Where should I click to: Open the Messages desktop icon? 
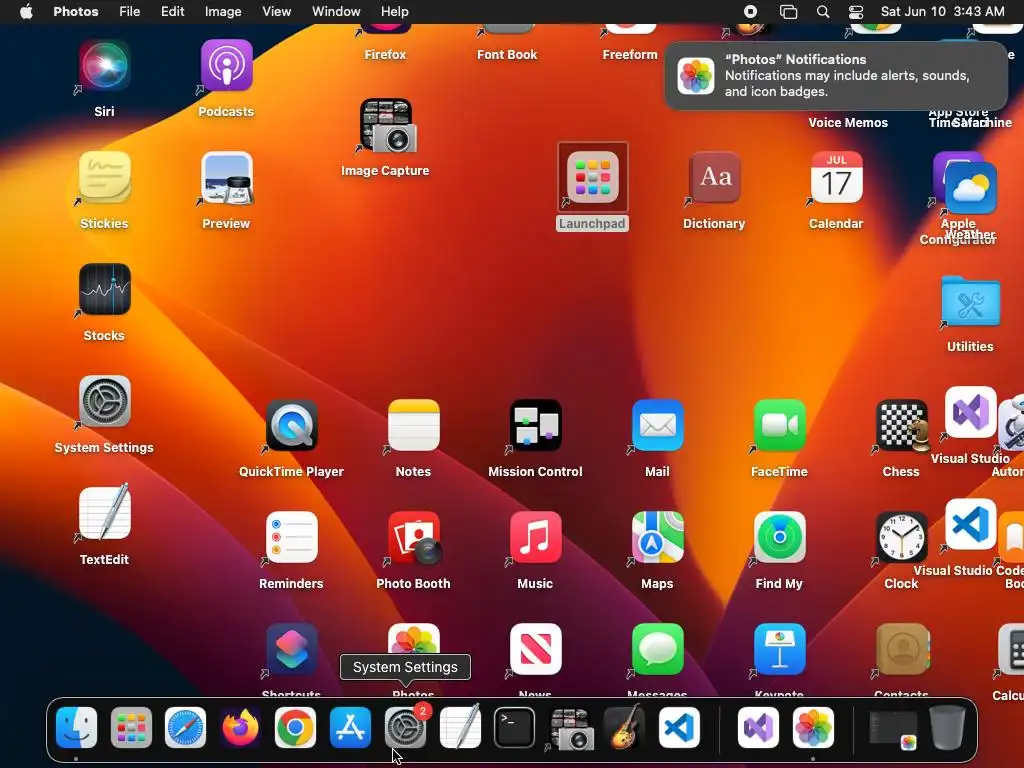pyautogui.click(x=658, y=649)
